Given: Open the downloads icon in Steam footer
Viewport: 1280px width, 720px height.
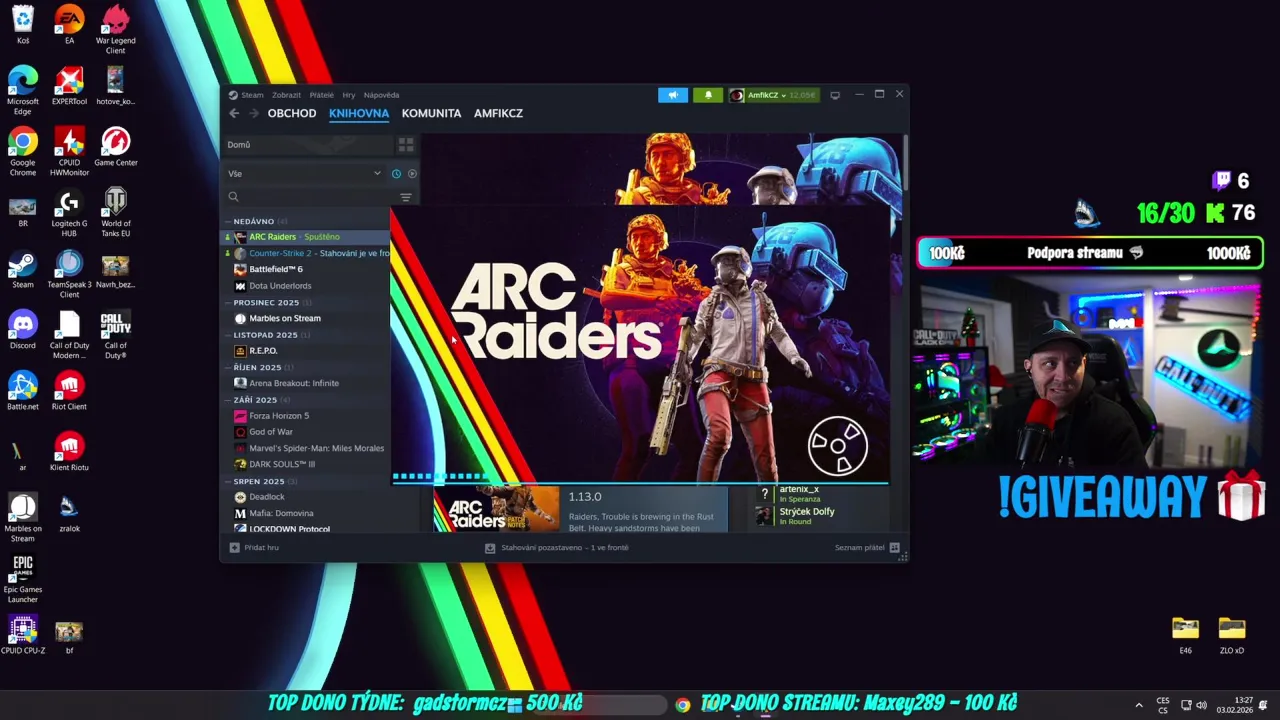Looking at the screenshot, I should [x=490, y=548].
